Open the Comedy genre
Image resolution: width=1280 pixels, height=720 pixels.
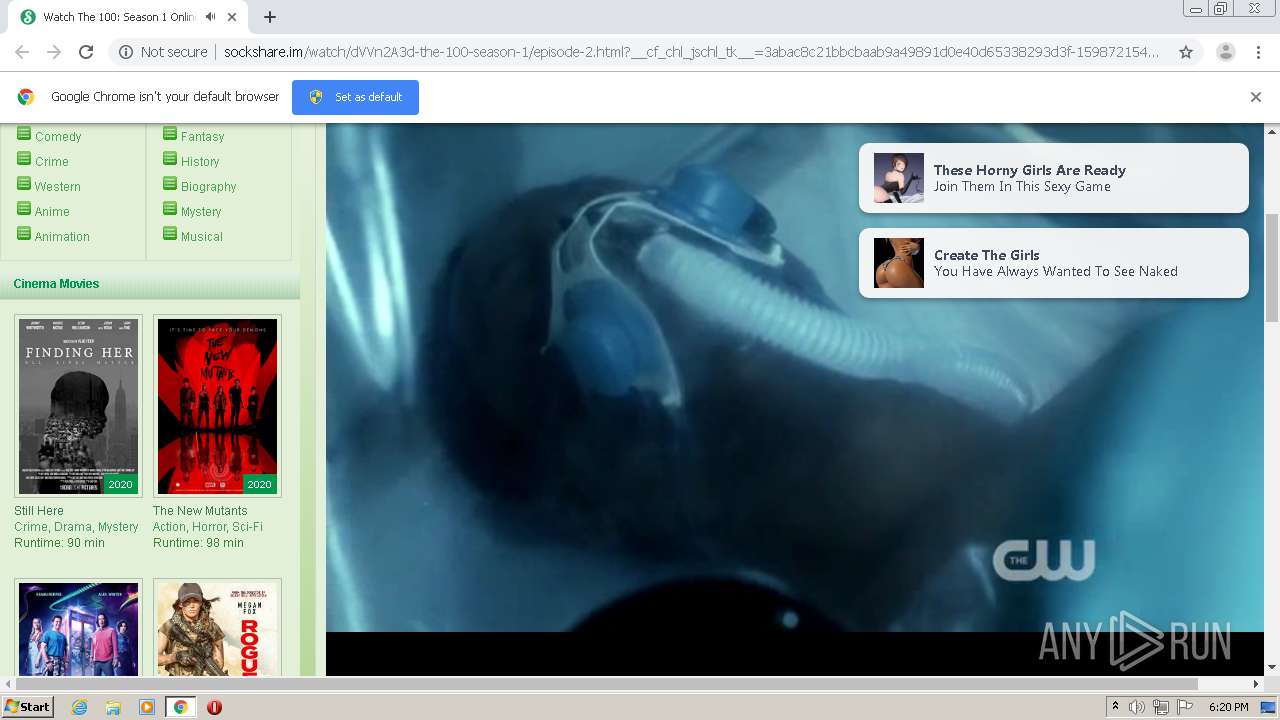coord(58,137)
